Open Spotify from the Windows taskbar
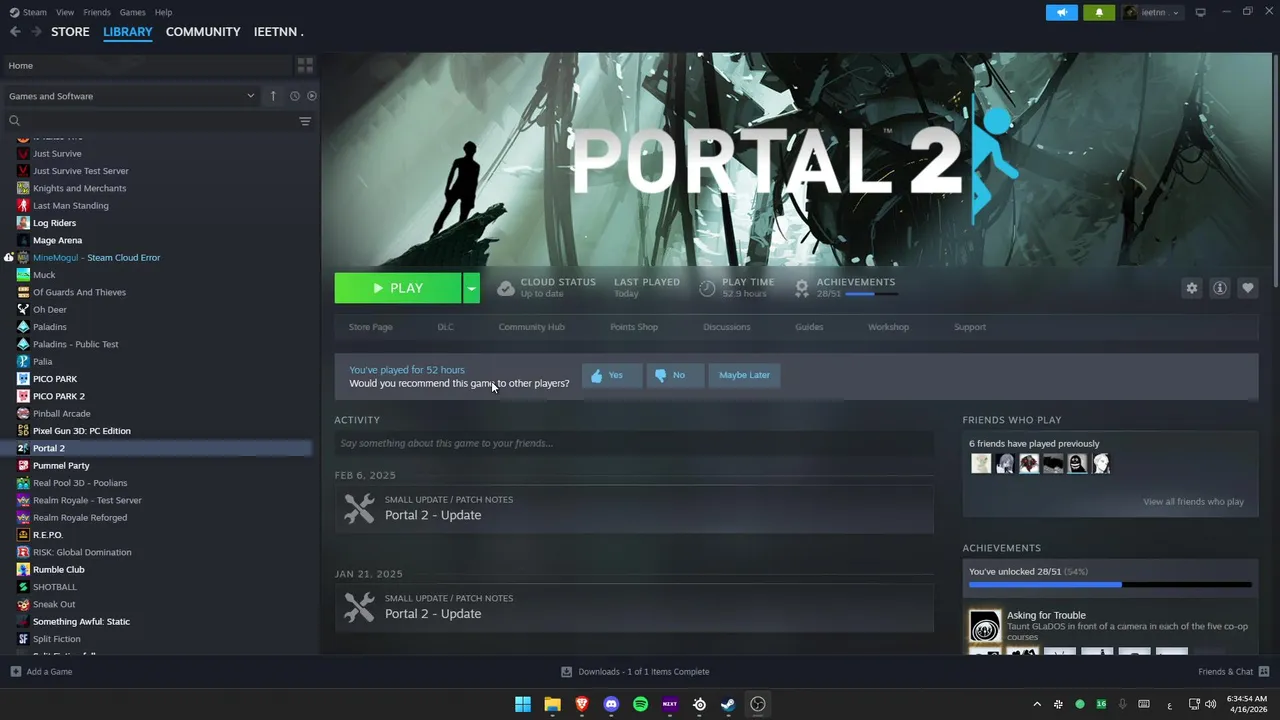Image resolution: width=1280 pixels, height=720 pixels. coord(641,704)
